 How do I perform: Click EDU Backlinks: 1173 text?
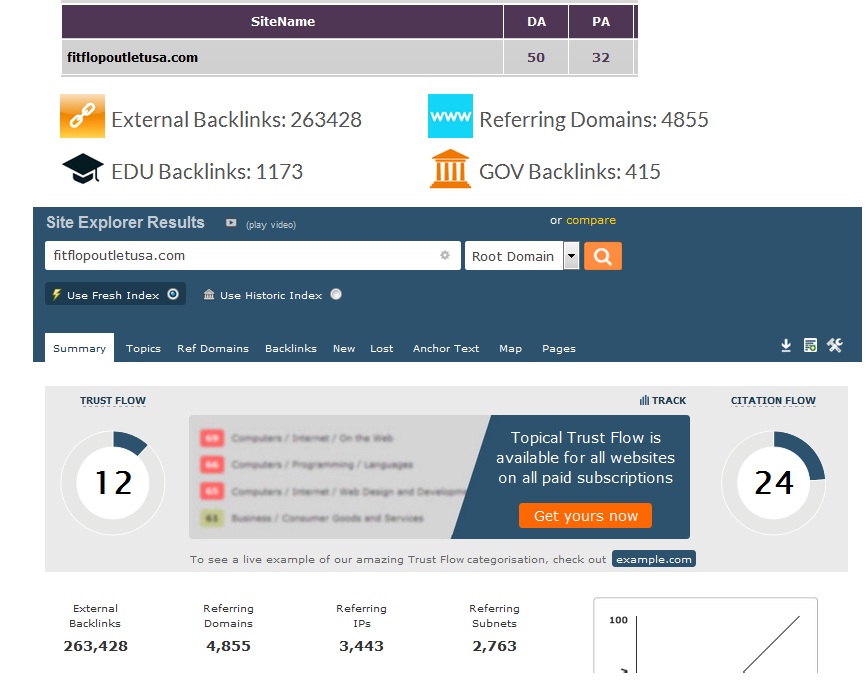(x=207, y=171)
